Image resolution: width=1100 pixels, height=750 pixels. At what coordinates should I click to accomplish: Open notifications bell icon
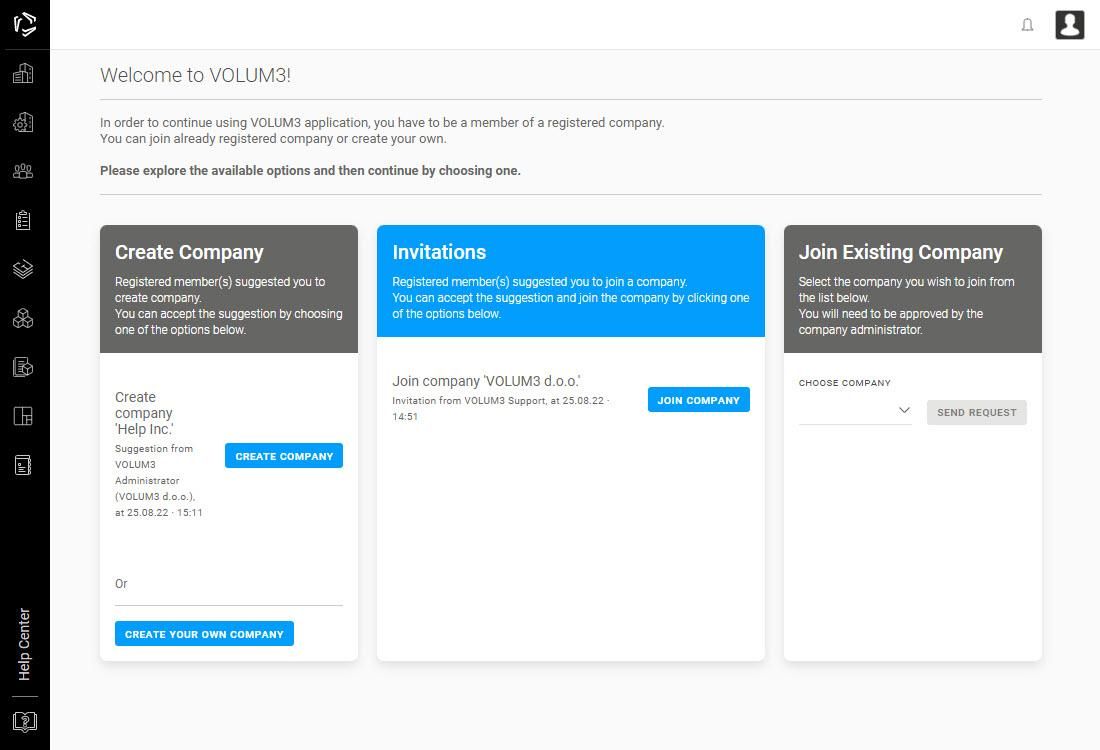click(1027, 25)
